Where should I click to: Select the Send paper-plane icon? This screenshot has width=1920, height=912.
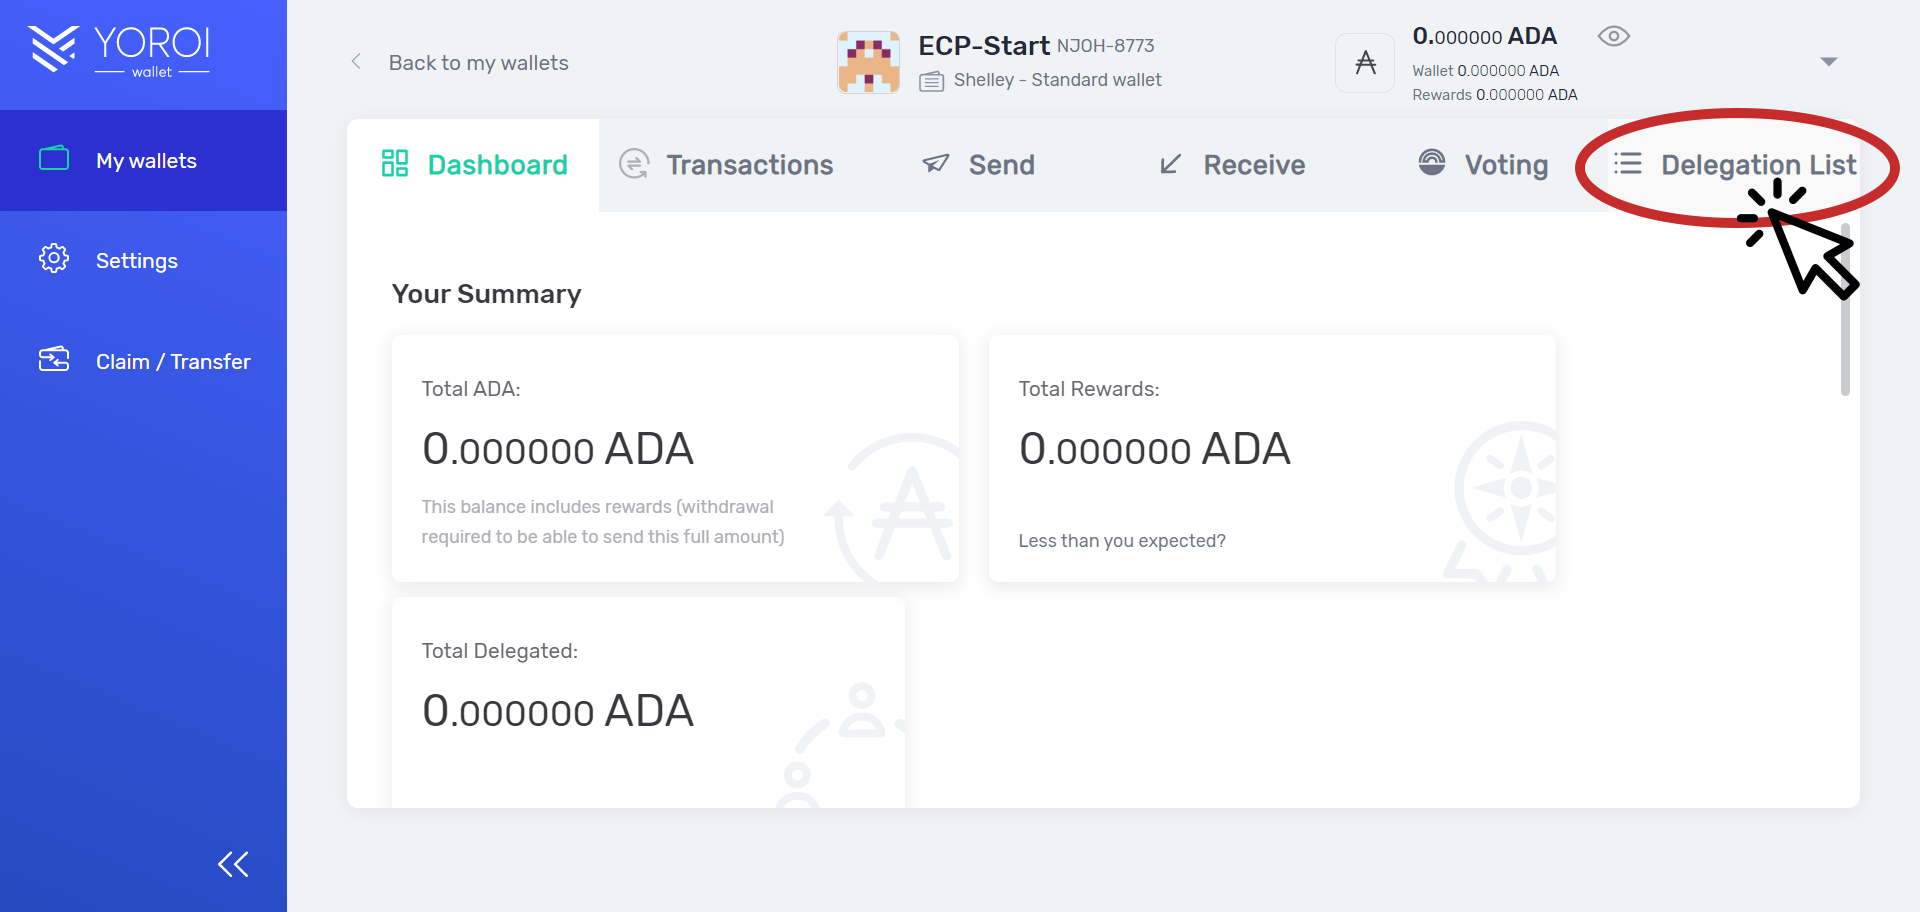pyautogui.click(x=934, y=163)
